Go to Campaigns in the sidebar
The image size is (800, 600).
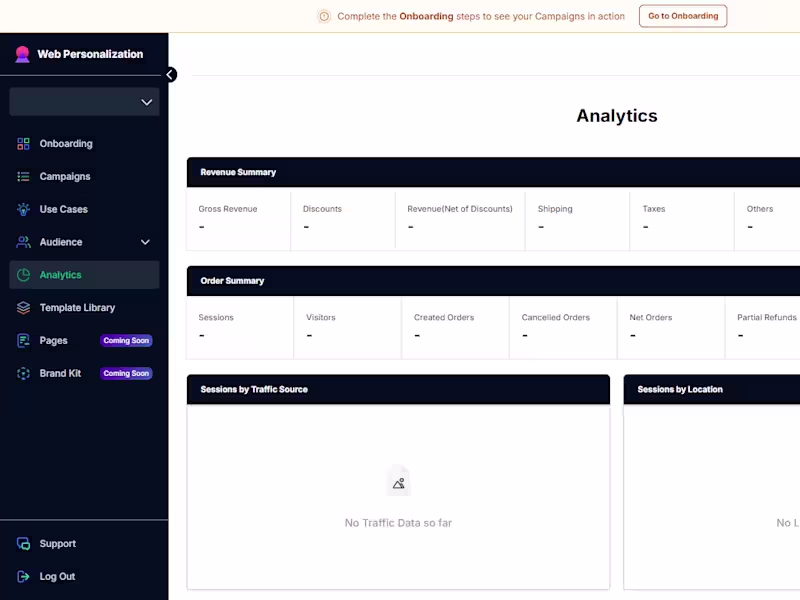pyautogui.click(x=84, y=177)
